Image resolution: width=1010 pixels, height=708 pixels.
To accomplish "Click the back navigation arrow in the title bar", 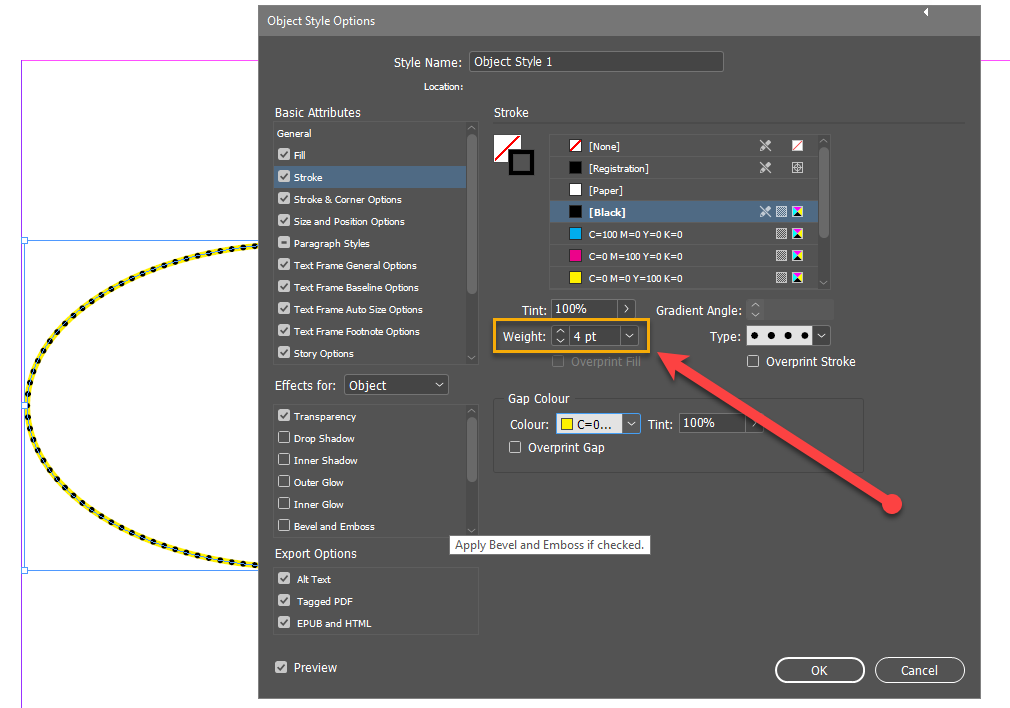I will tap(925, 12).
